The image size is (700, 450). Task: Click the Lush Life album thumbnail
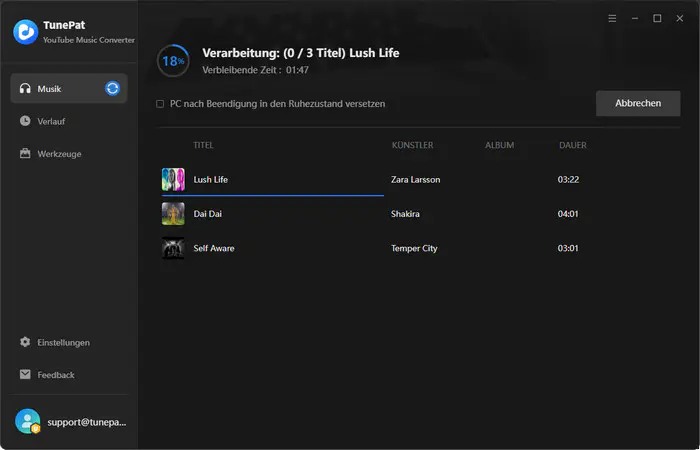click(x=173, y=179)
